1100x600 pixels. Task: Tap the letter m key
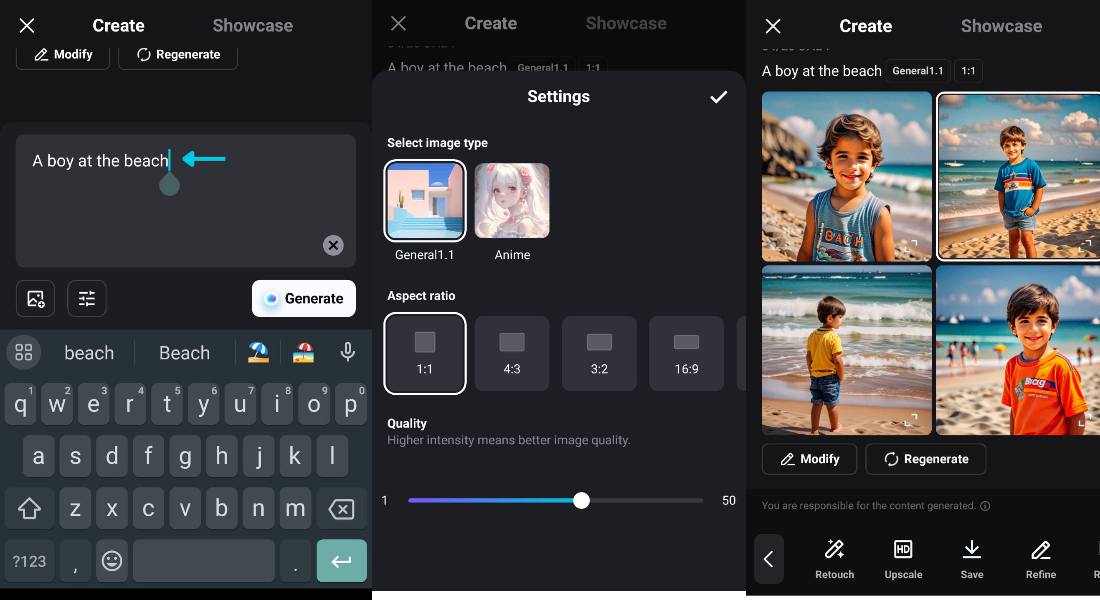(295, 508)
